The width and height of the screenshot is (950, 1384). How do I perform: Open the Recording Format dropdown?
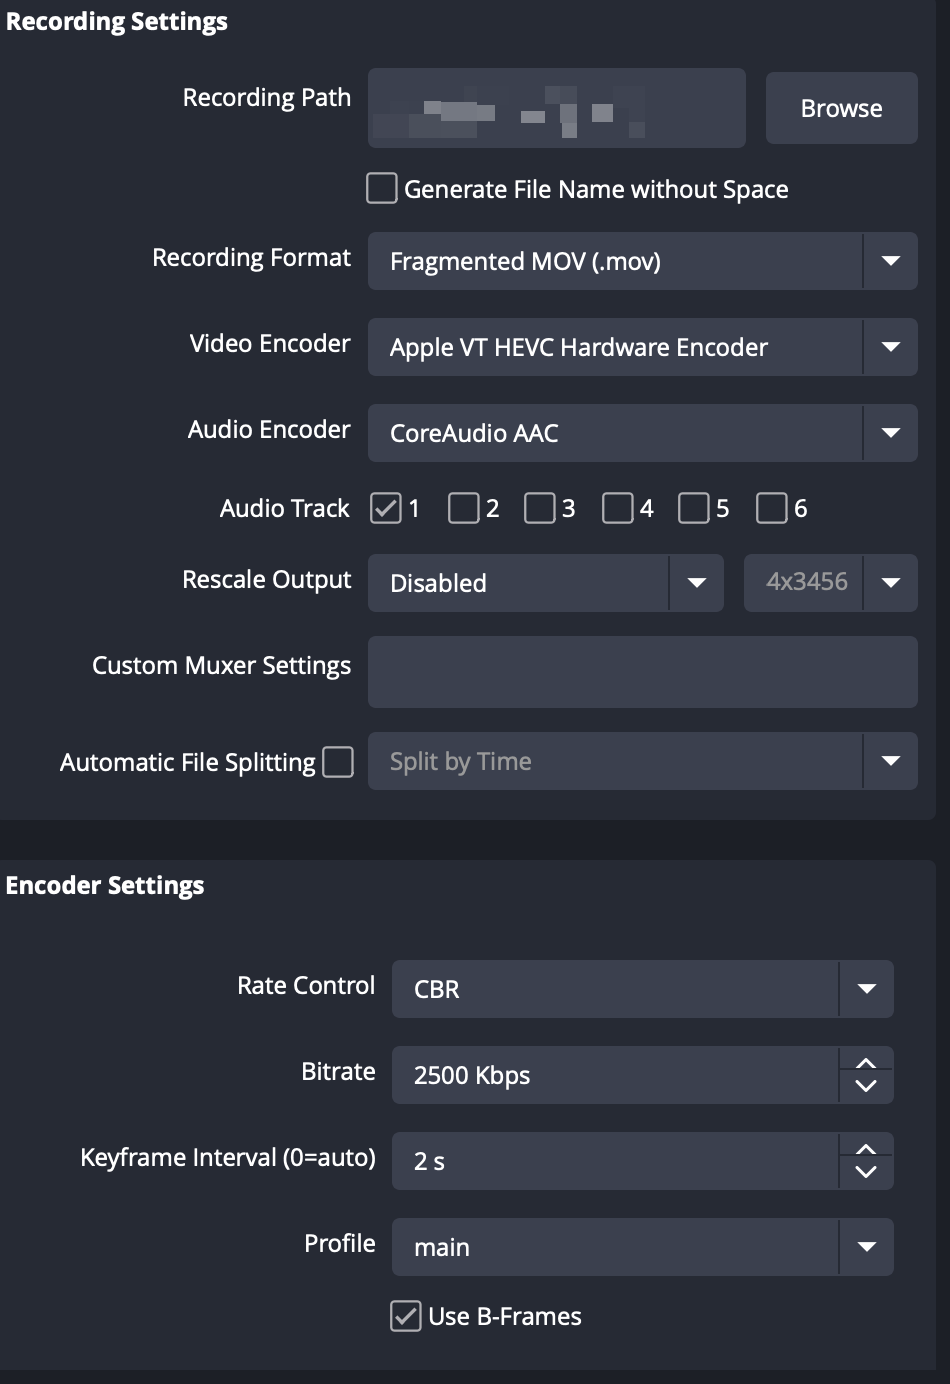click(642, 261)
